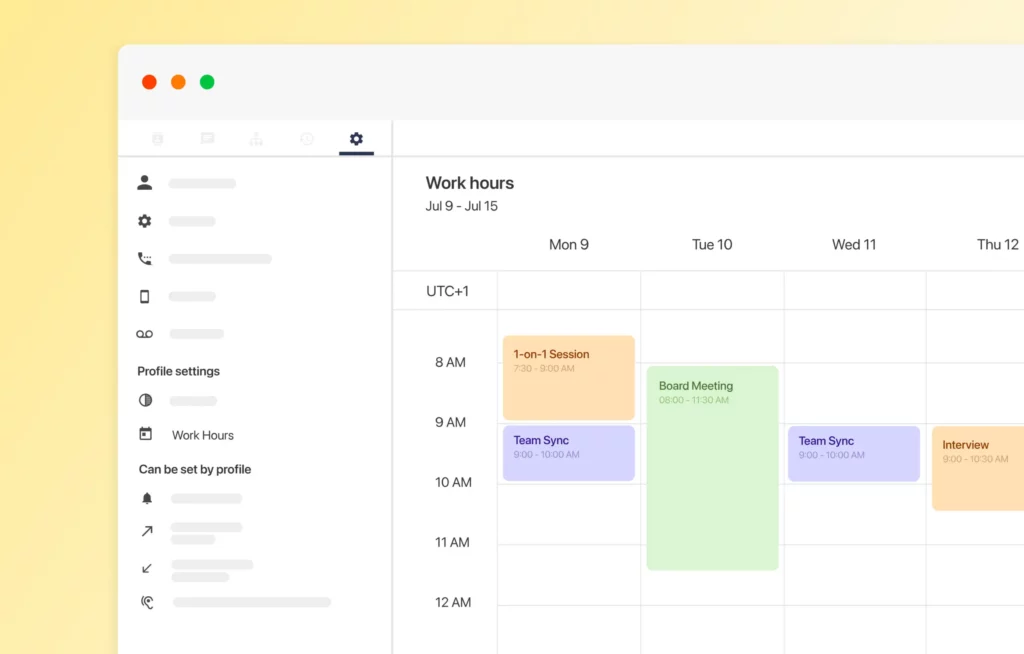The width and height of the screenshot is (1024, 654).
Task: Open the 1-on-1 Session event
Action: tap(568, 377)
